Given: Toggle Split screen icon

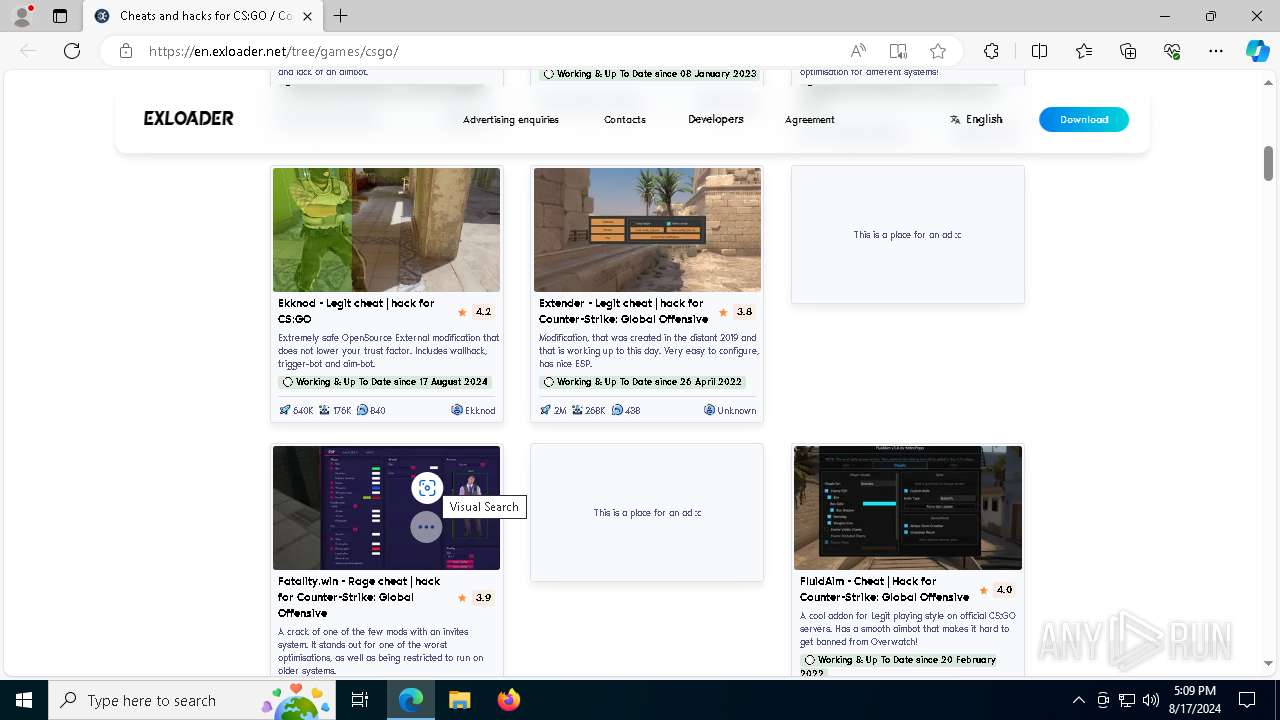Looking at the screenshot, I should click(1039, 51).
